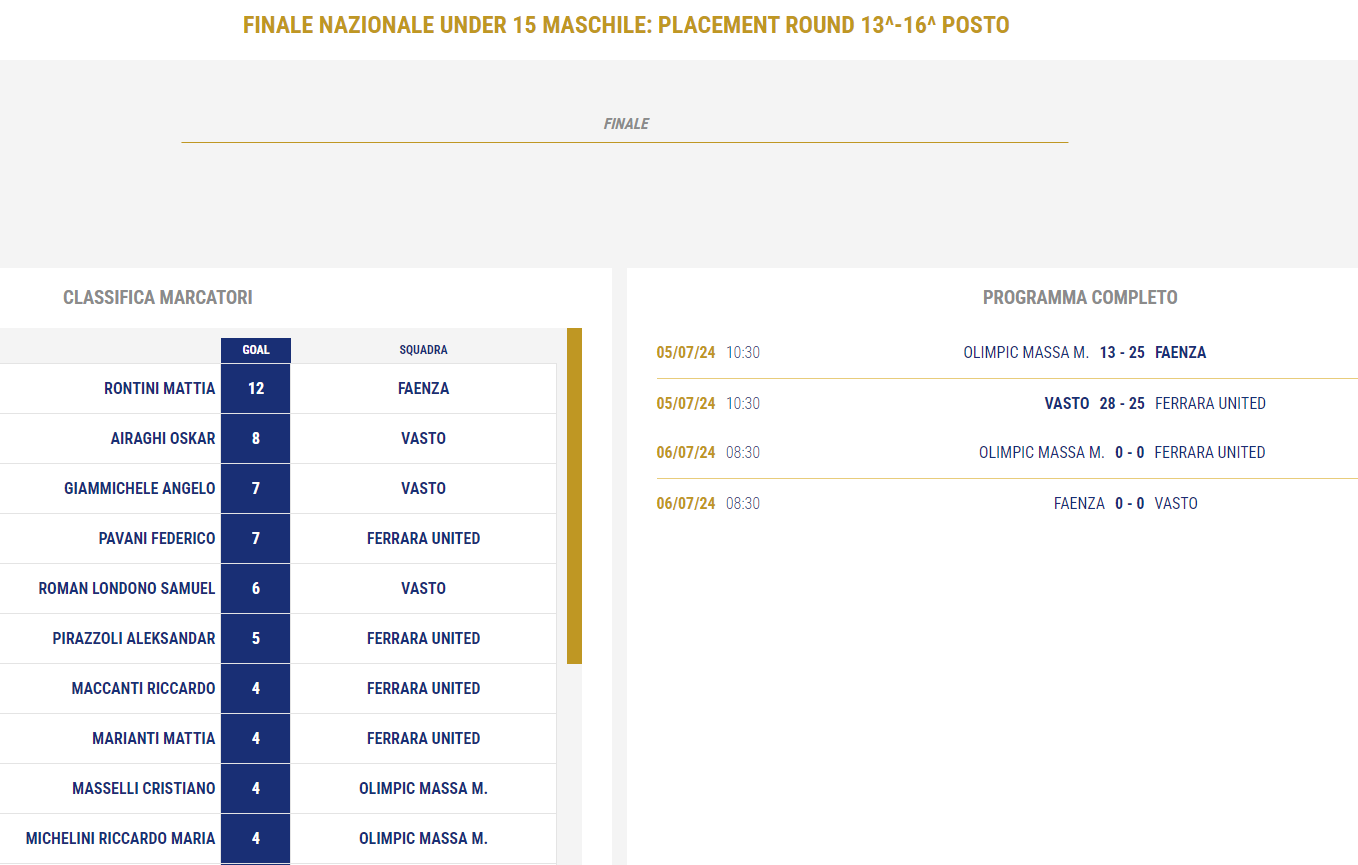Viewport: 1358px width, 865px height.
Task: Open PAVANI FEDERICO scorer entry
Action: (157, 538)
